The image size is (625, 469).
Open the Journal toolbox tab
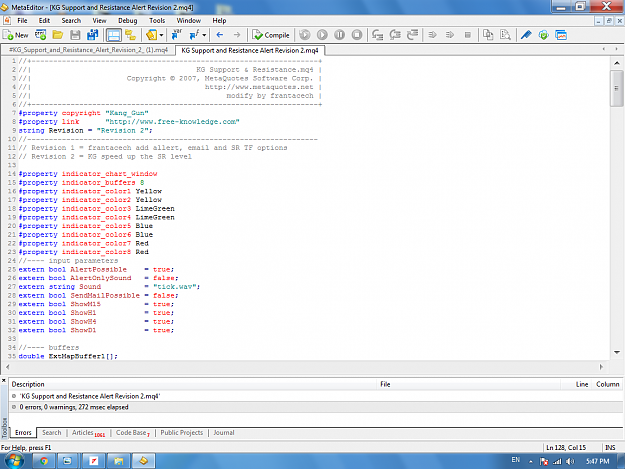click(x=224, y=433)
